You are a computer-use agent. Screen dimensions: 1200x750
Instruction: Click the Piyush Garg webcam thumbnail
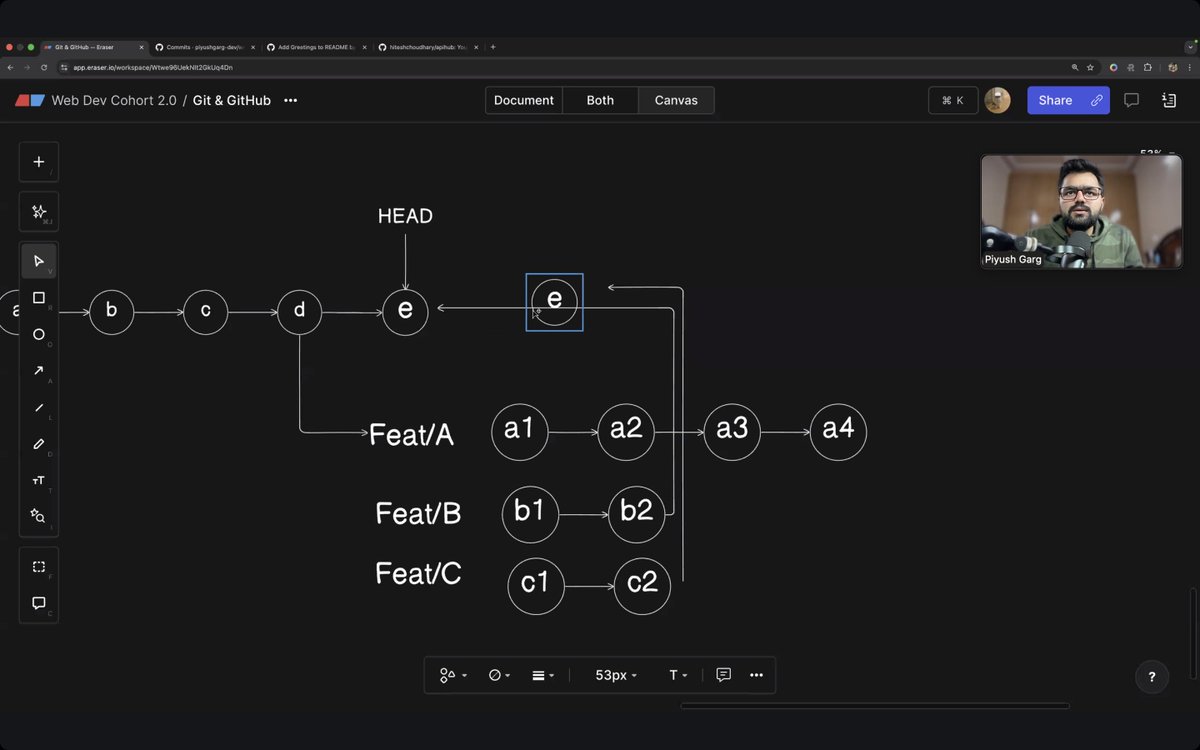tap(1081, 211)
